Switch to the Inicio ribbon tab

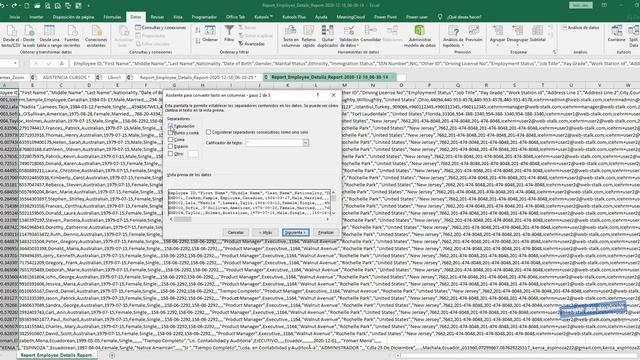click(15, 17)
